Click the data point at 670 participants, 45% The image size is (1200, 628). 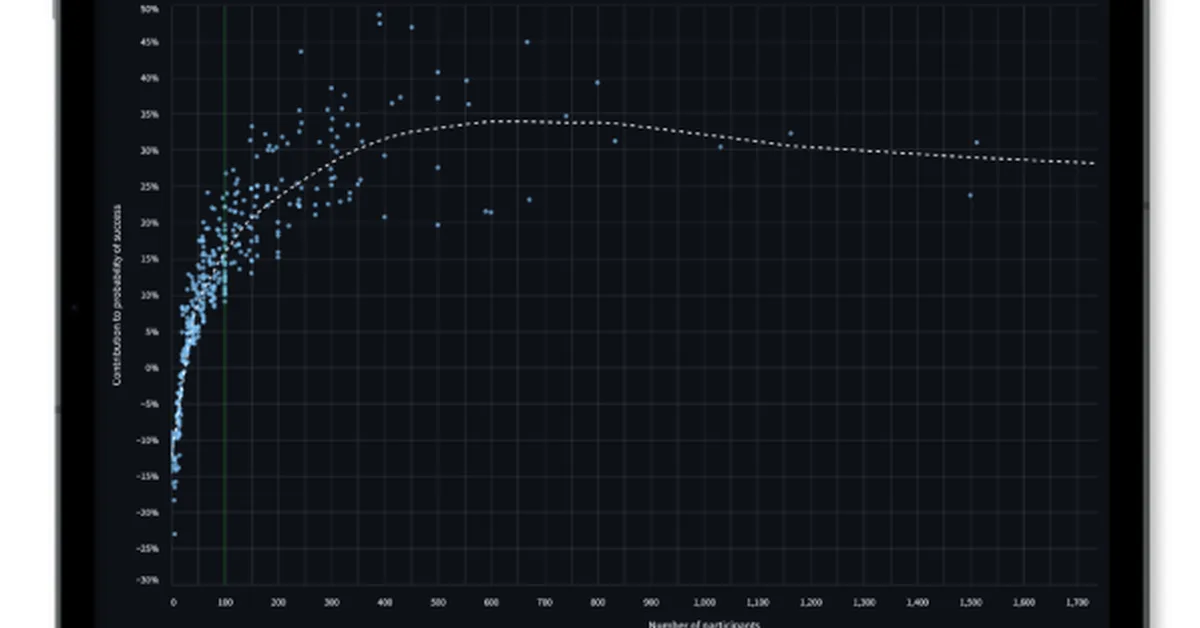pyautogui.click(x=527, y=42)
